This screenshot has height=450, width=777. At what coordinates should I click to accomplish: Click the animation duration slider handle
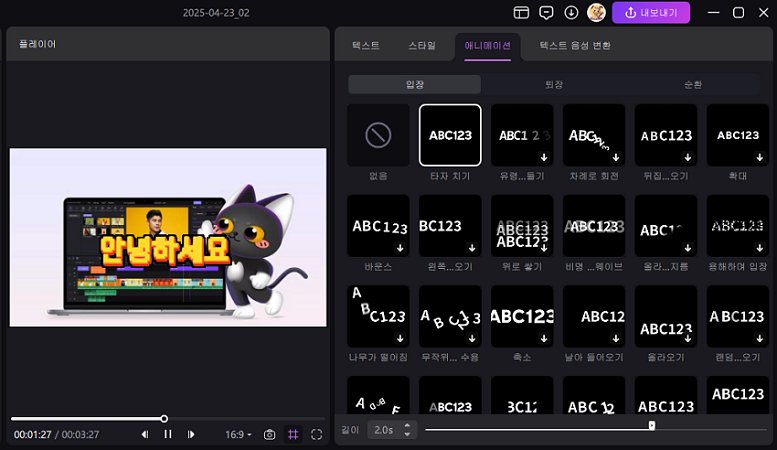(x=652, y=425)
